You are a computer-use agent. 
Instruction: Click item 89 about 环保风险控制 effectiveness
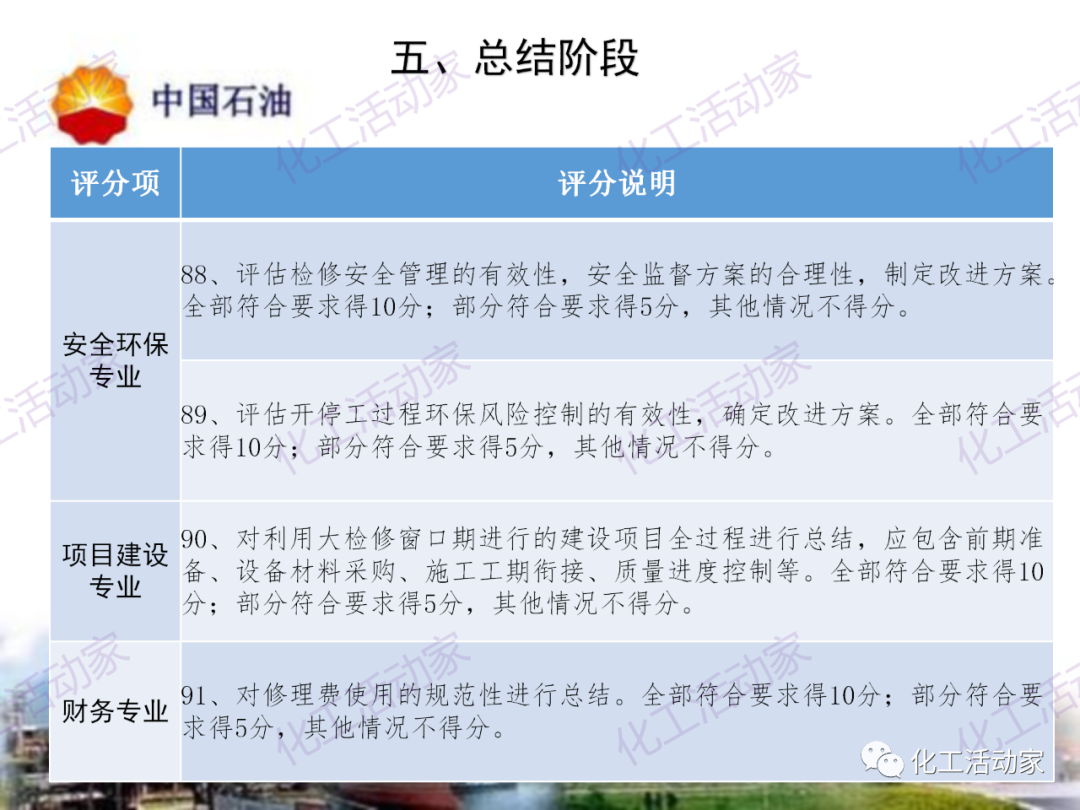pos(616,430)
